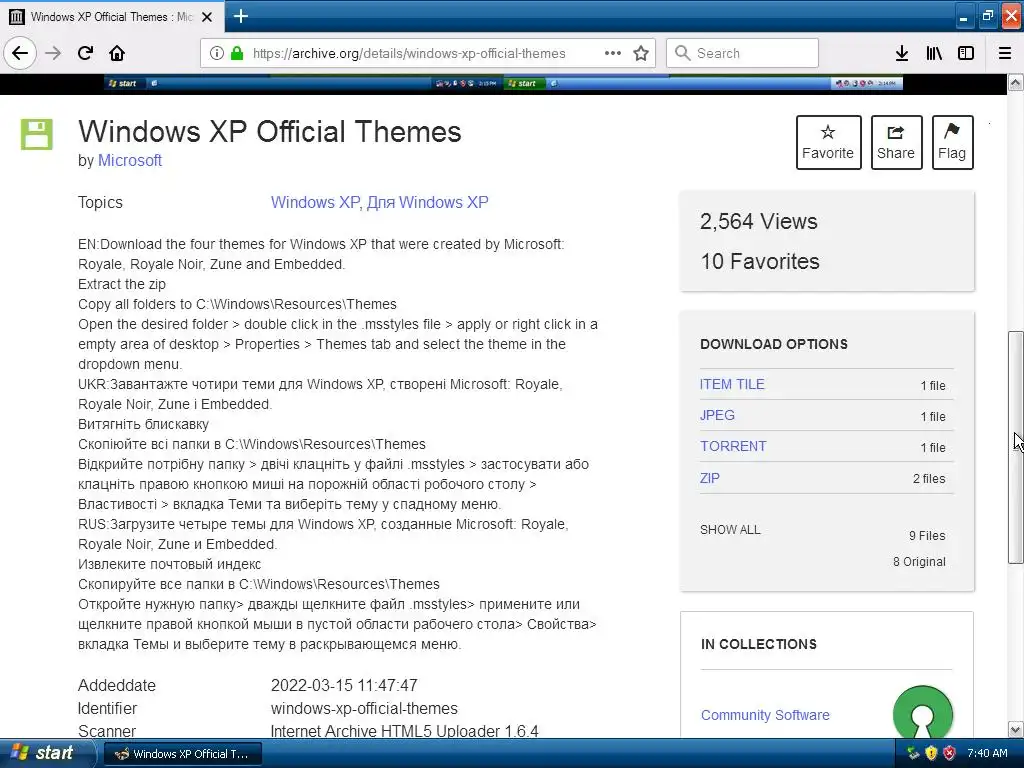Click the 9 Files count

[927, 536]
